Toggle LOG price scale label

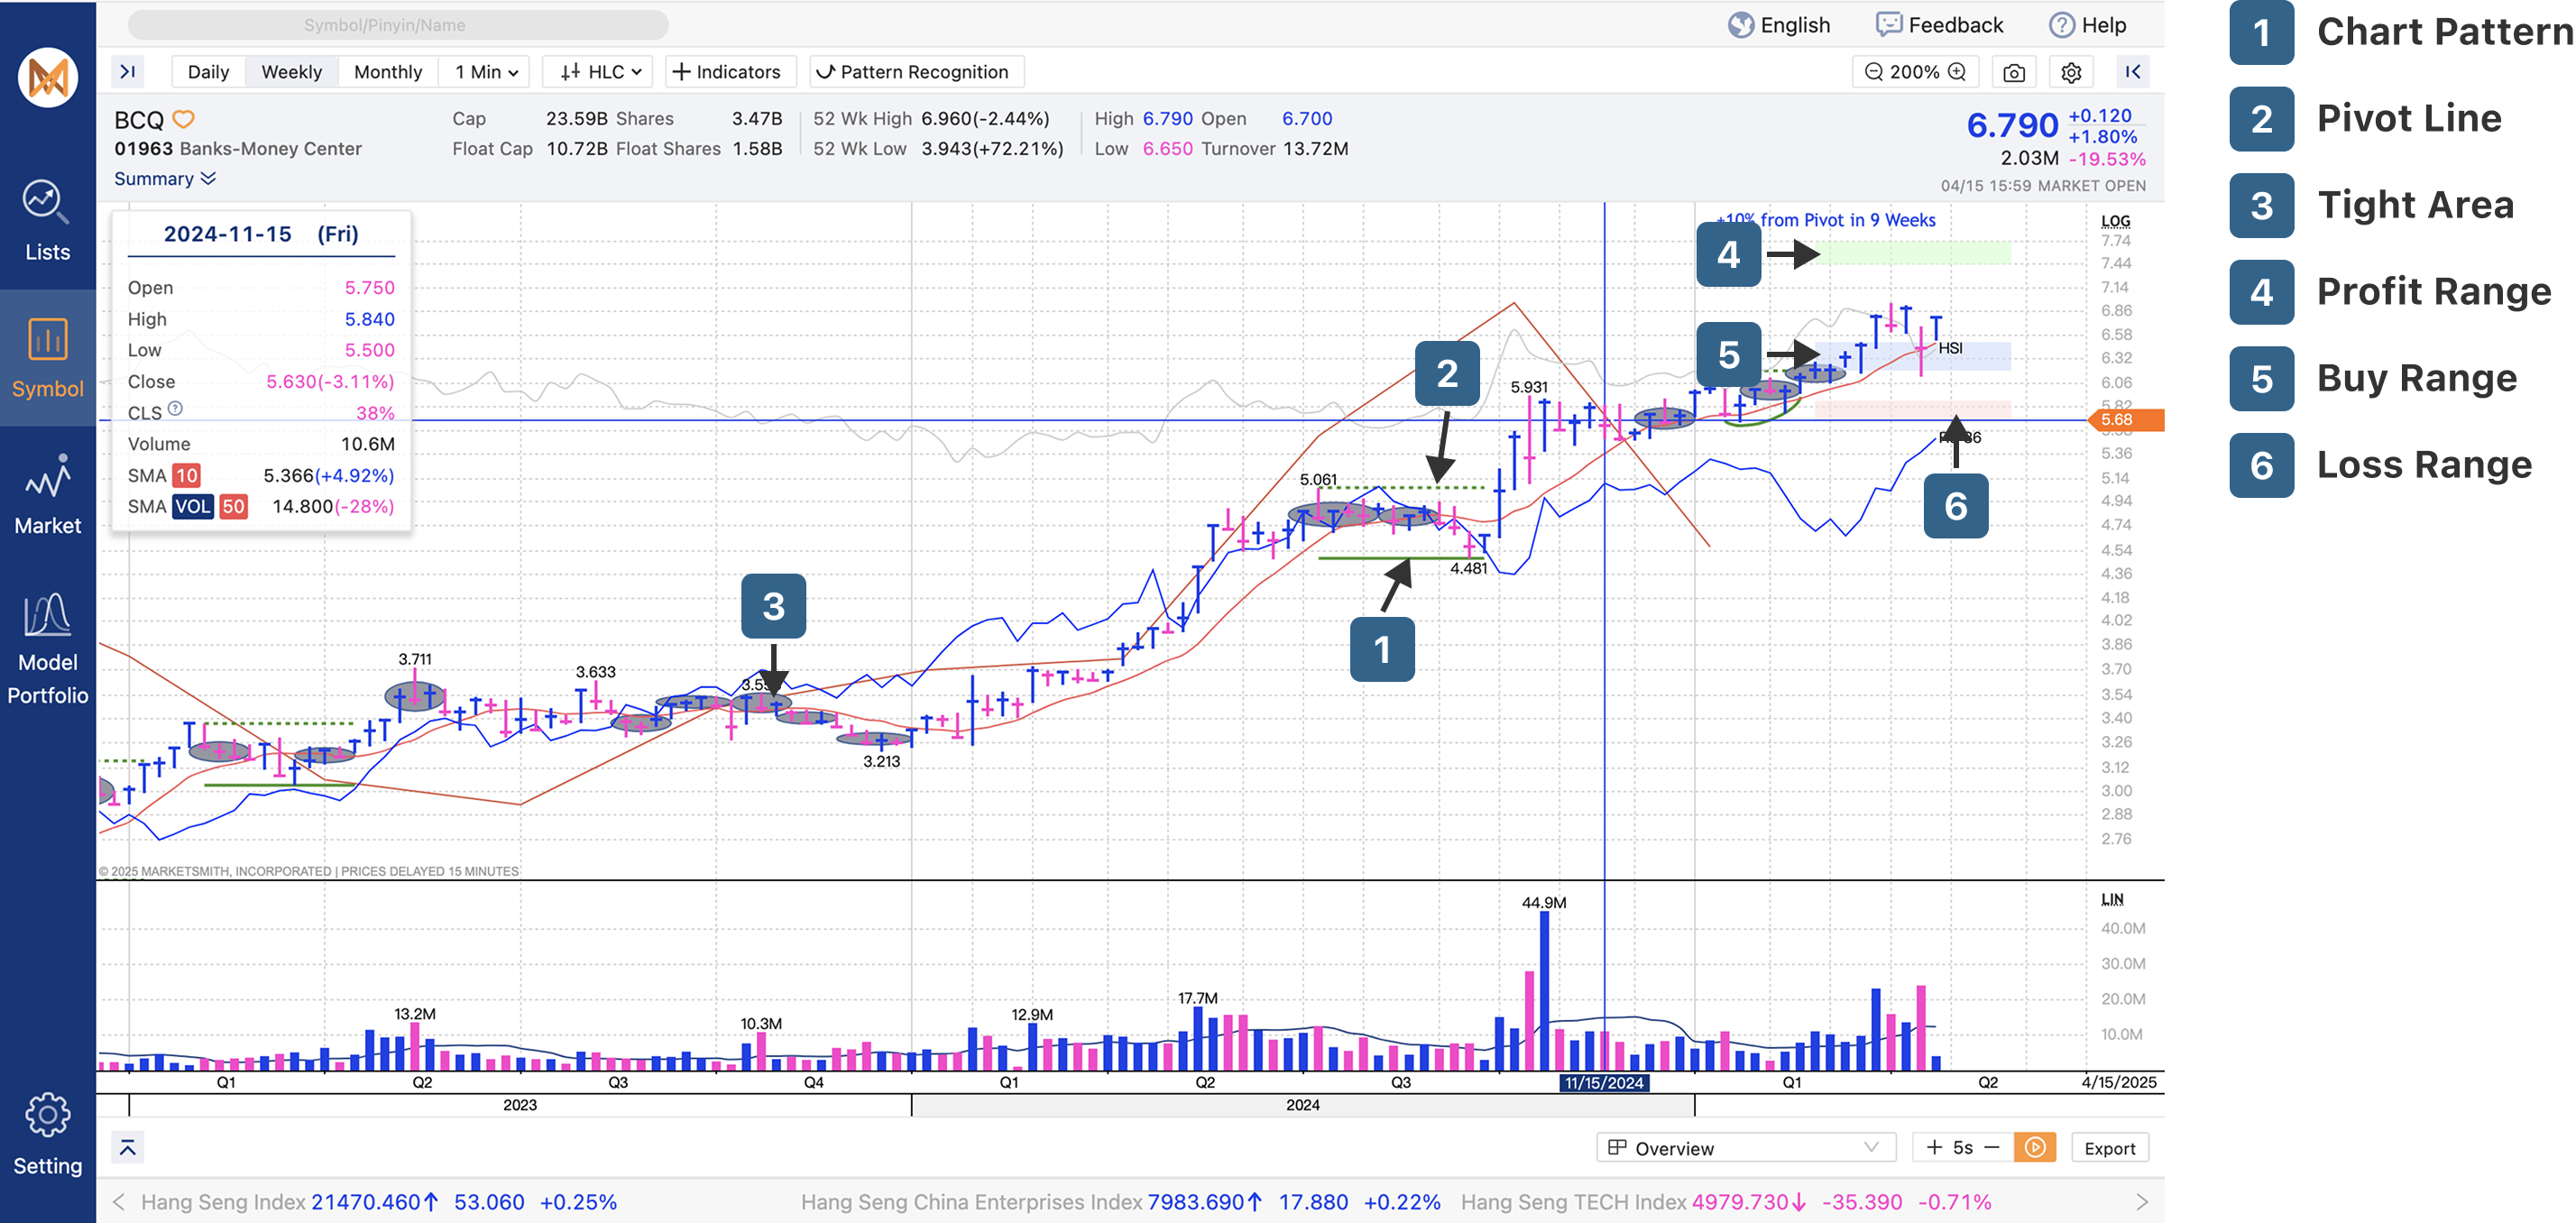(x=2115, y=221)
